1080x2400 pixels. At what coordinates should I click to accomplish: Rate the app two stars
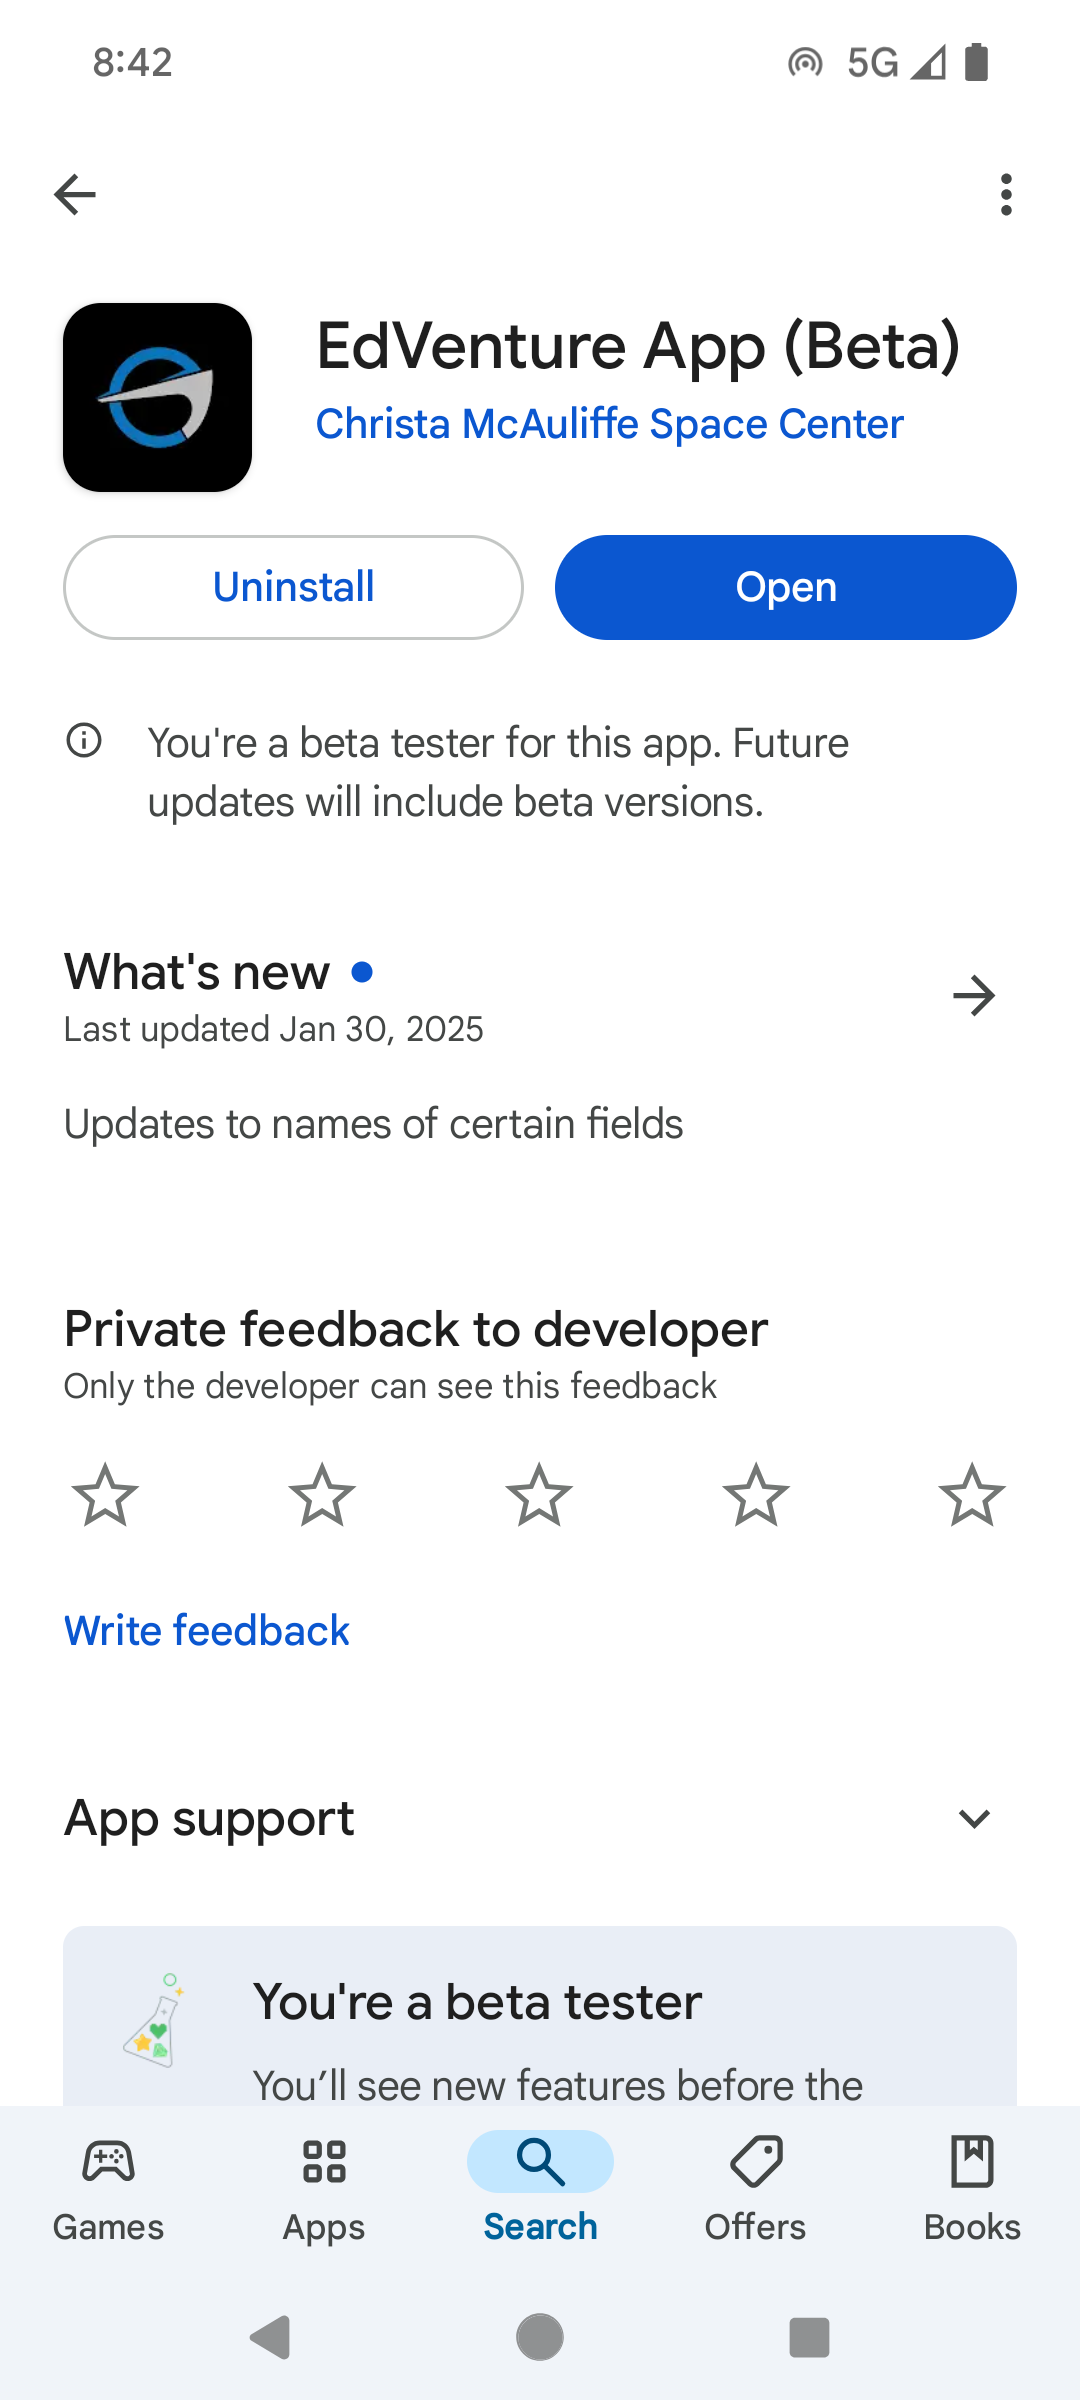tap(322, 1495)
